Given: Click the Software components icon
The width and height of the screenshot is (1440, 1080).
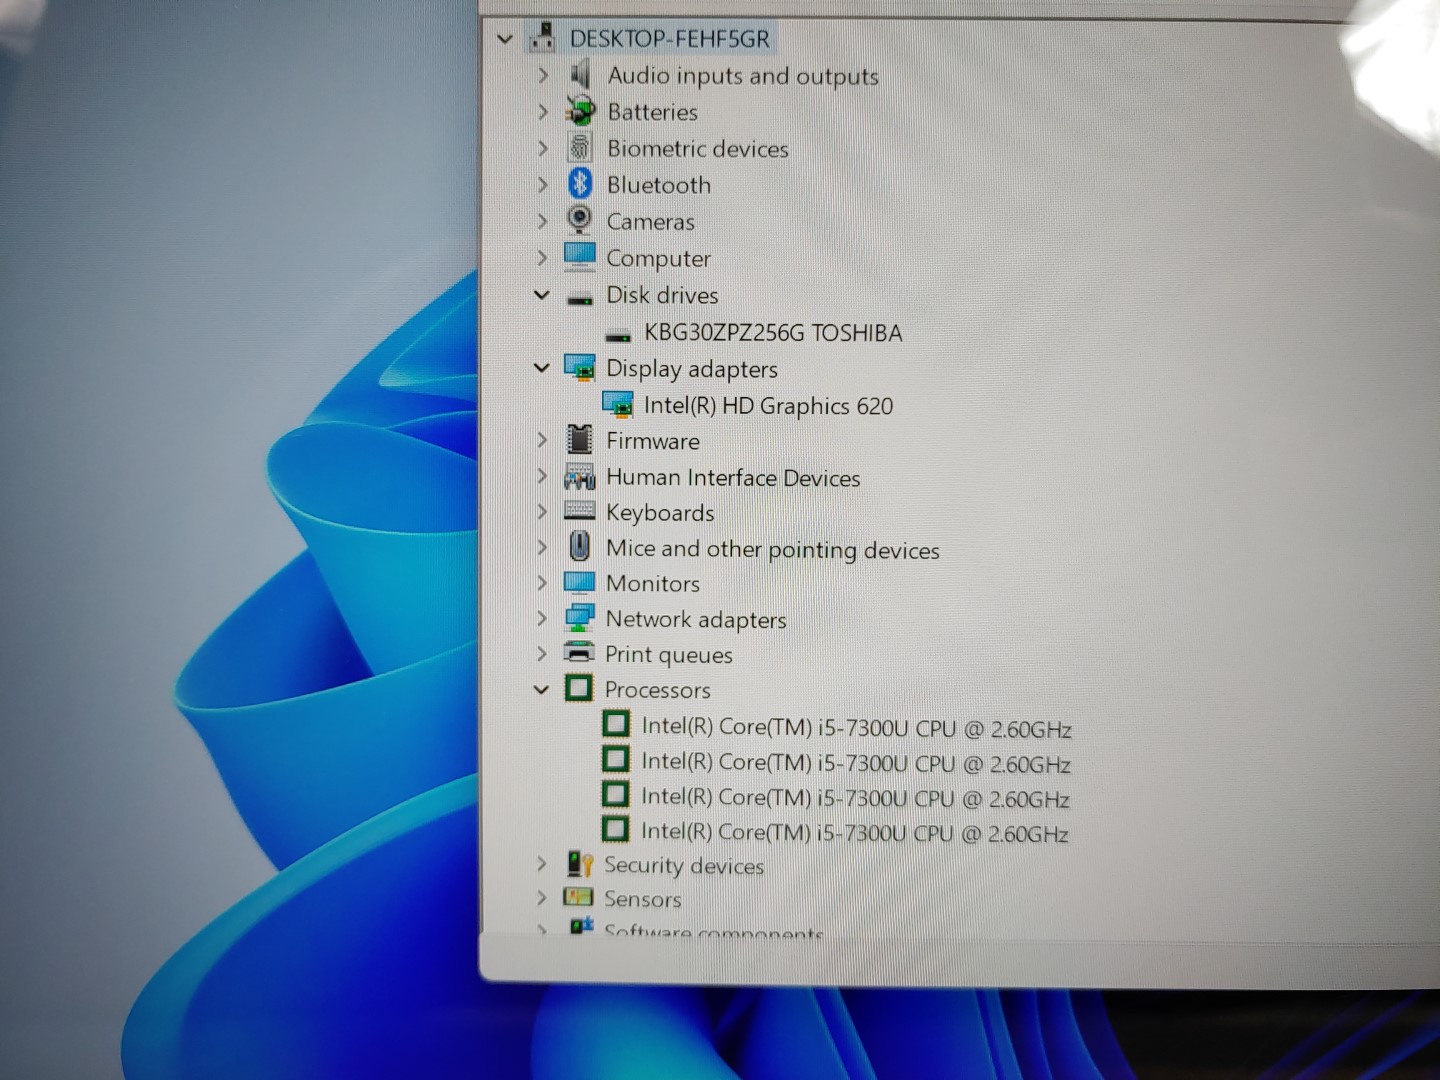Looking at the screenshot, I should pyautogui.click(x=581, y=926).
